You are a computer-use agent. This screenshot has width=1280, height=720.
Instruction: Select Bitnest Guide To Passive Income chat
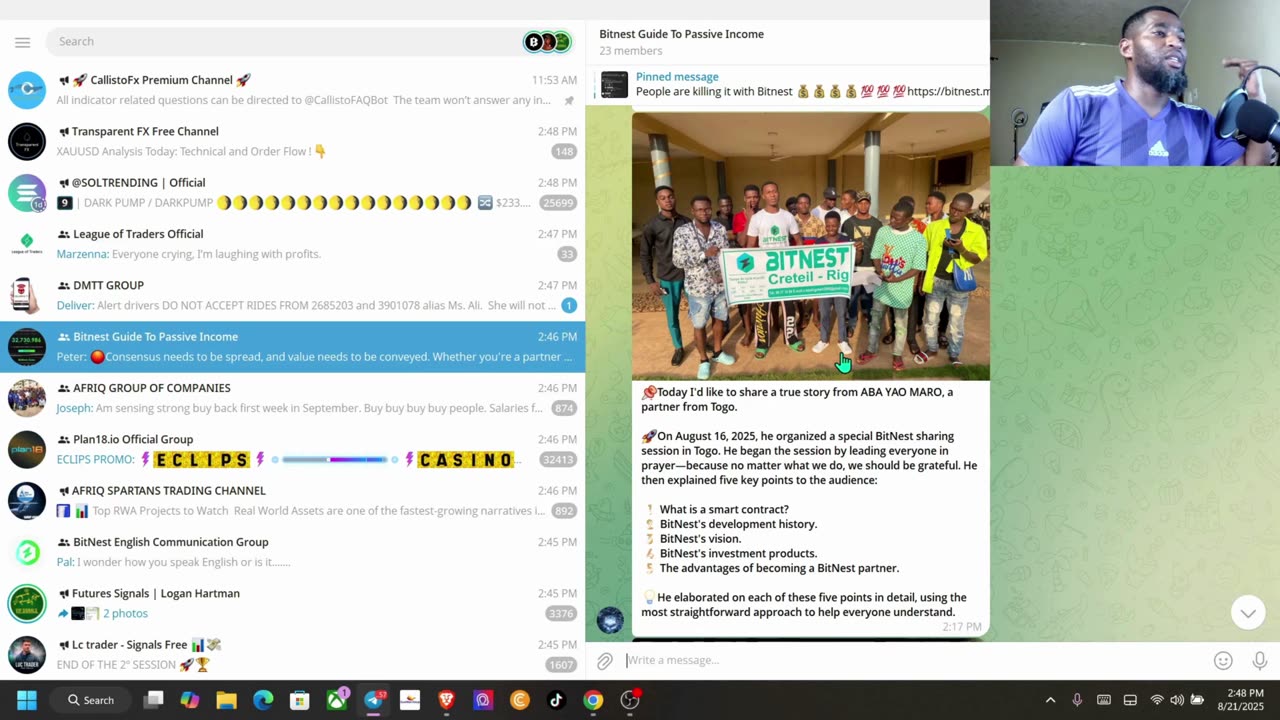[292, 347]
